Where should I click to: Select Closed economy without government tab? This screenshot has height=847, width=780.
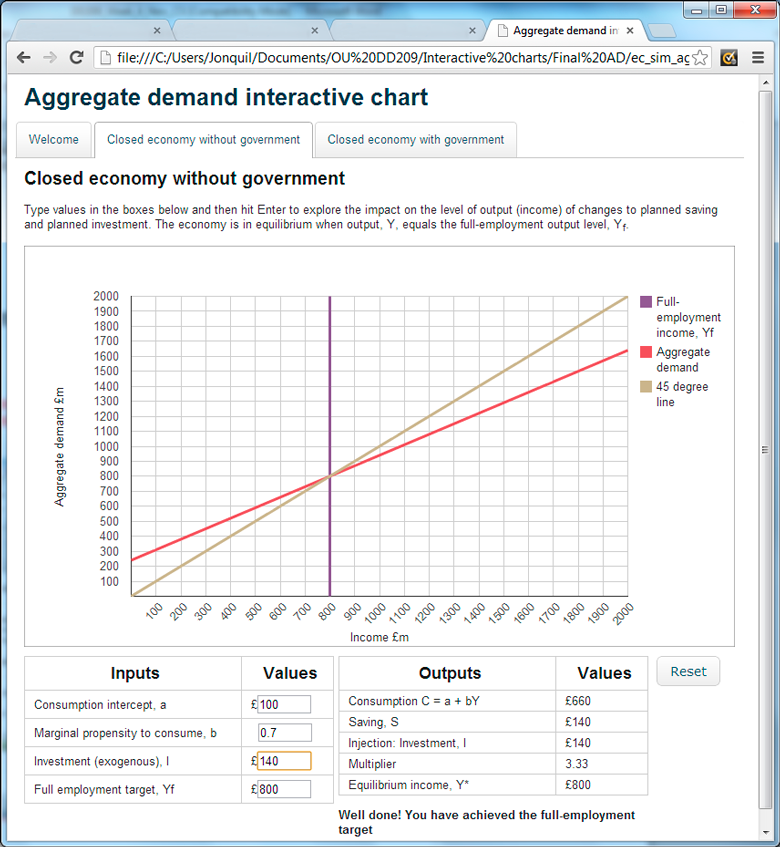(x=203, y=140)
